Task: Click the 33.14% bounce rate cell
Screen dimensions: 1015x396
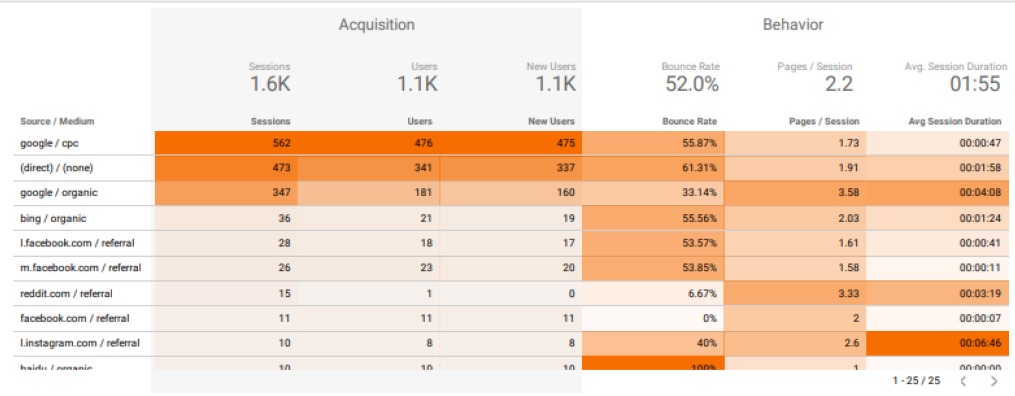Action: [x=653, y=193]
